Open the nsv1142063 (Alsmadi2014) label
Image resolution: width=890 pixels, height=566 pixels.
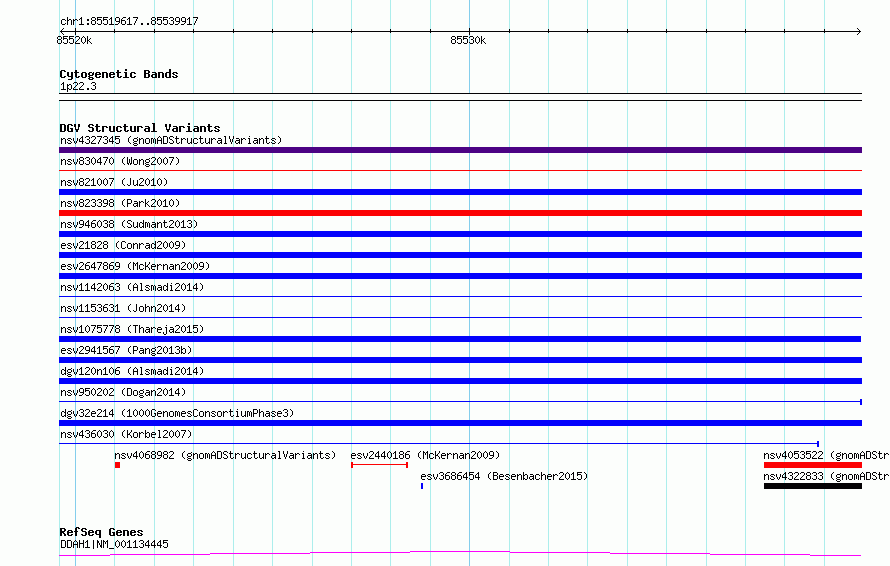pos(132,287)
